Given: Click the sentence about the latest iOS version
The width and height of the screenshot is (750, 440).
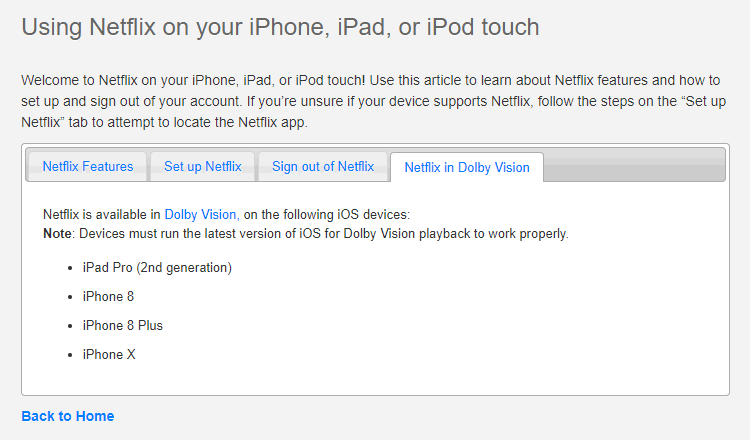Looking at the screenshot, I should point(323,234).
